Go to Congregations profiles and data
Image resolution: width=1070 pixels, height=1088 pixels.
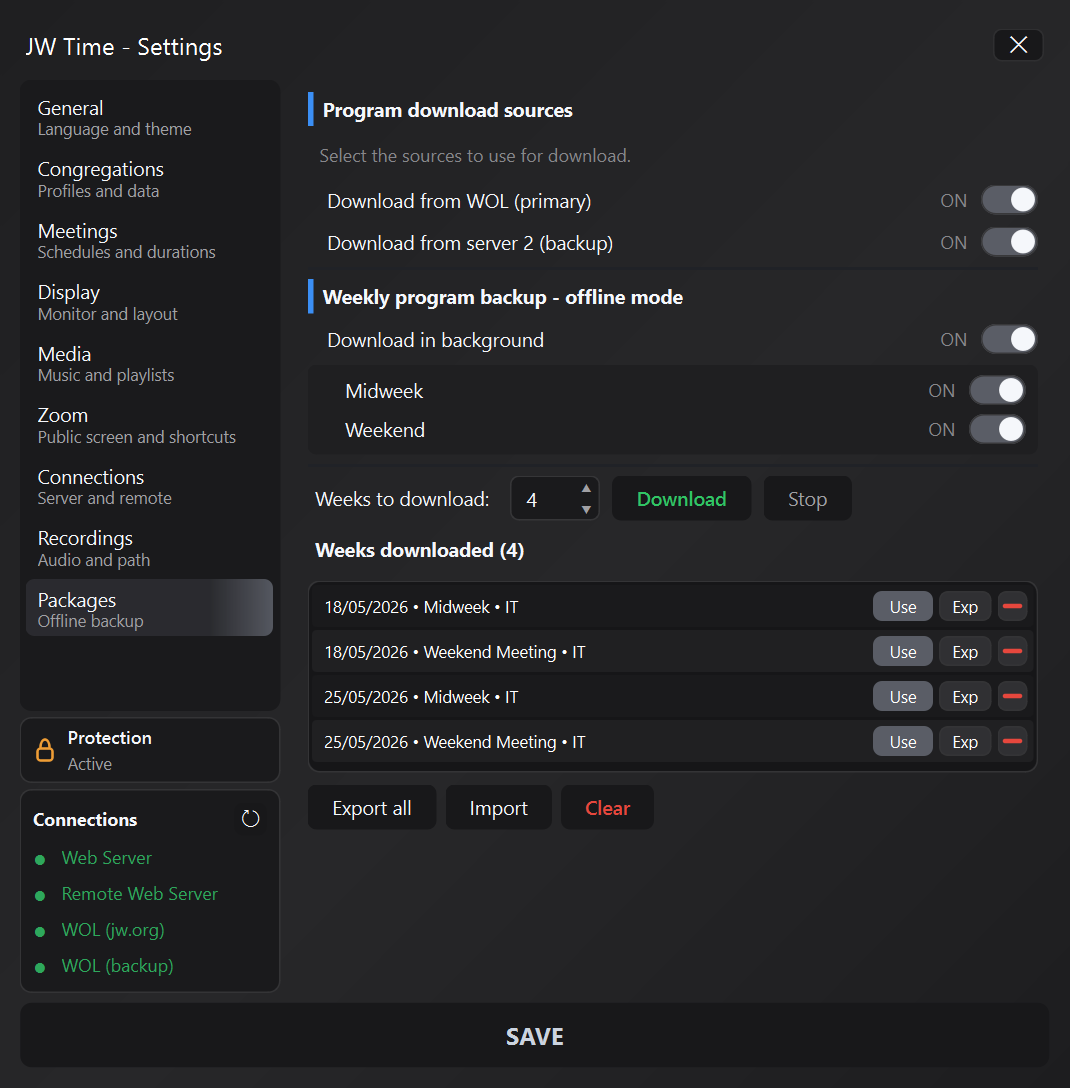[149, 180]
